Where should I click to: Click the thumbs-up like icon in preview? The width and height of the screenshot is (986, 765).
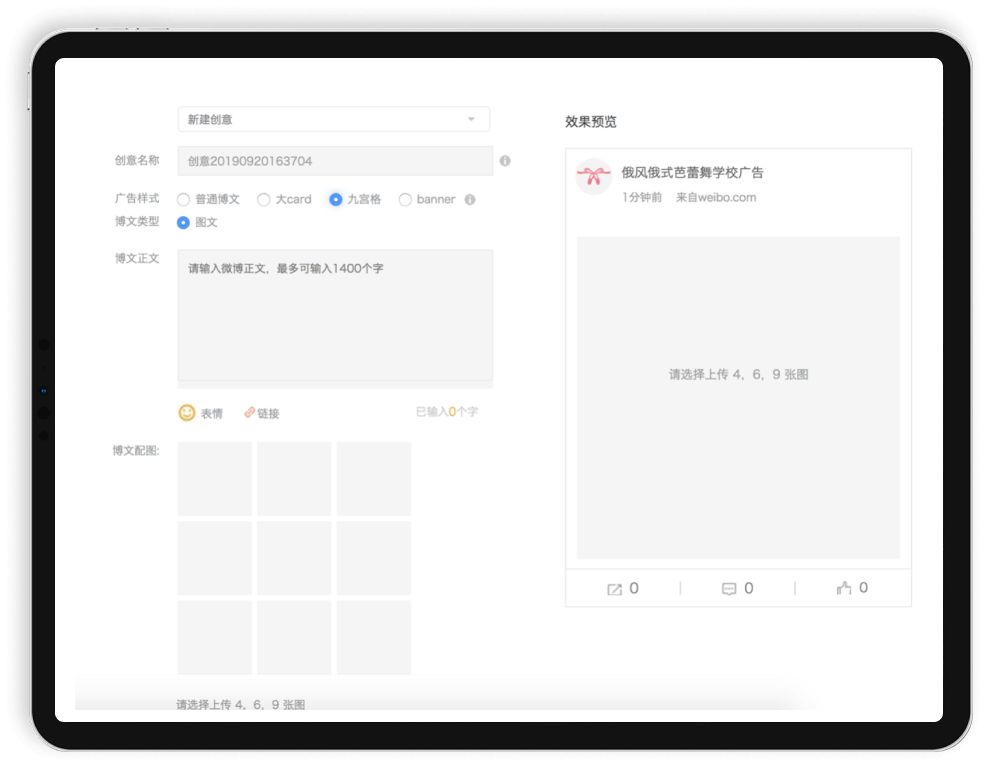pyautogui.click(x=843, y=589)
